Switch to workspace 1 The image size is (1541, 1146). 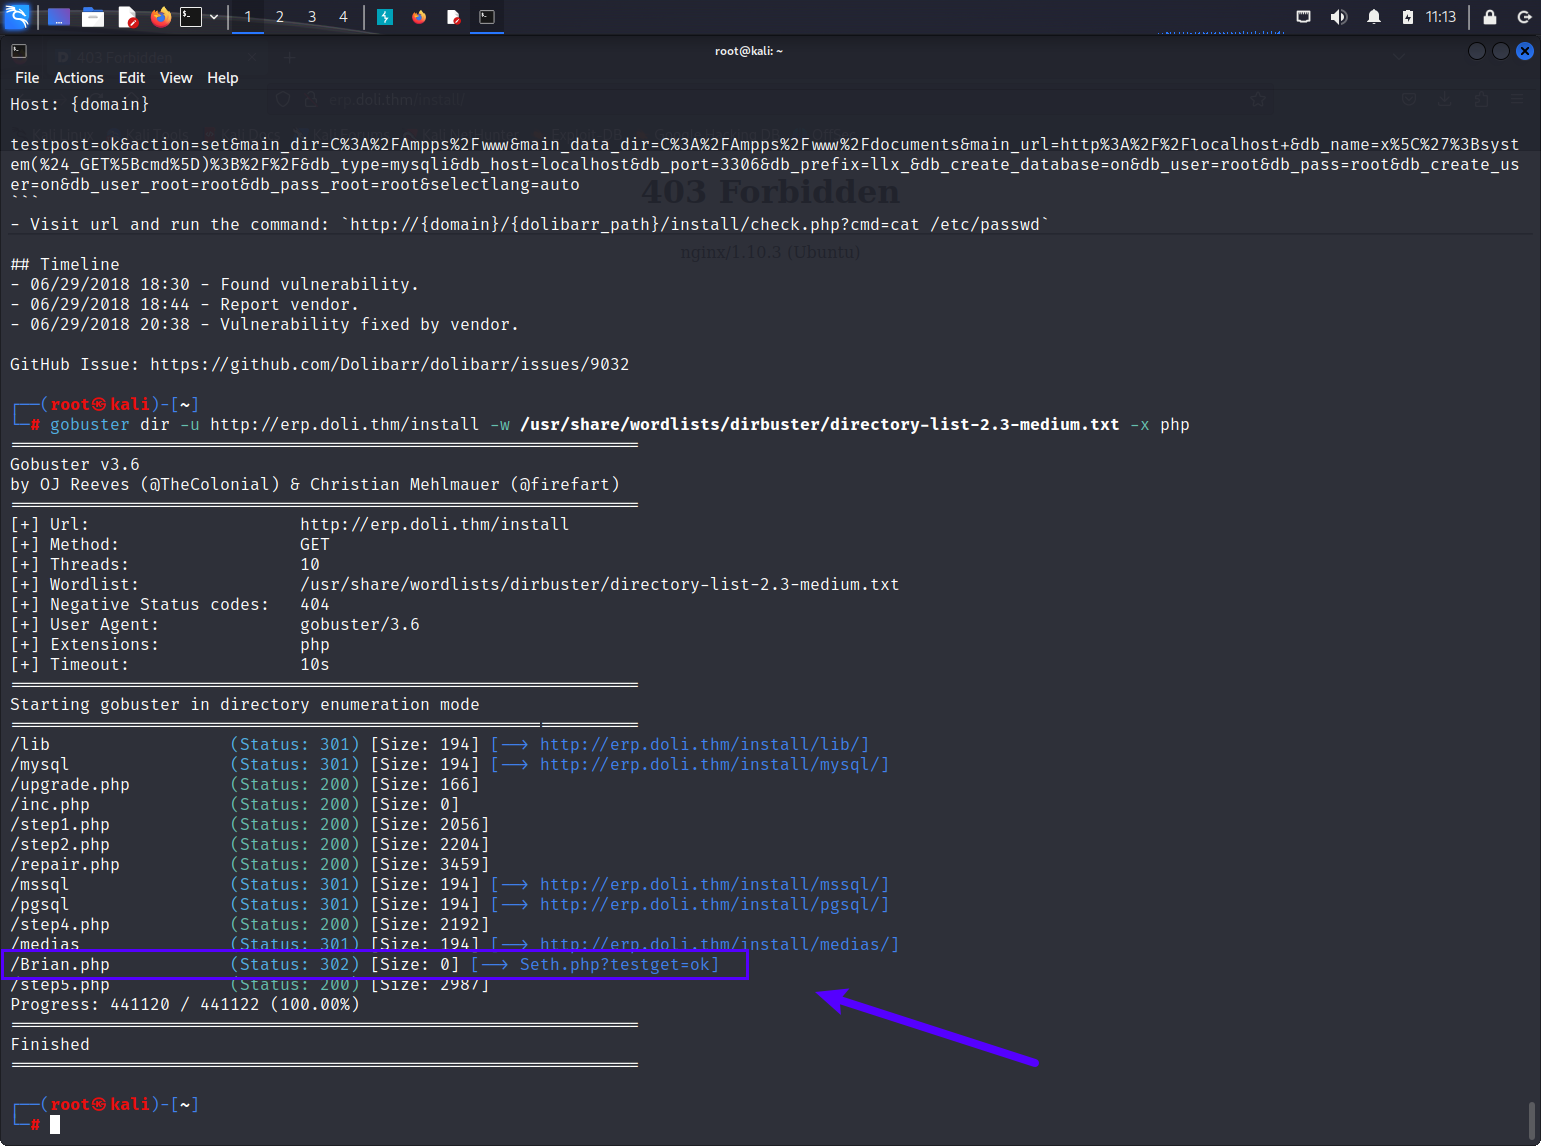[248, 17]
